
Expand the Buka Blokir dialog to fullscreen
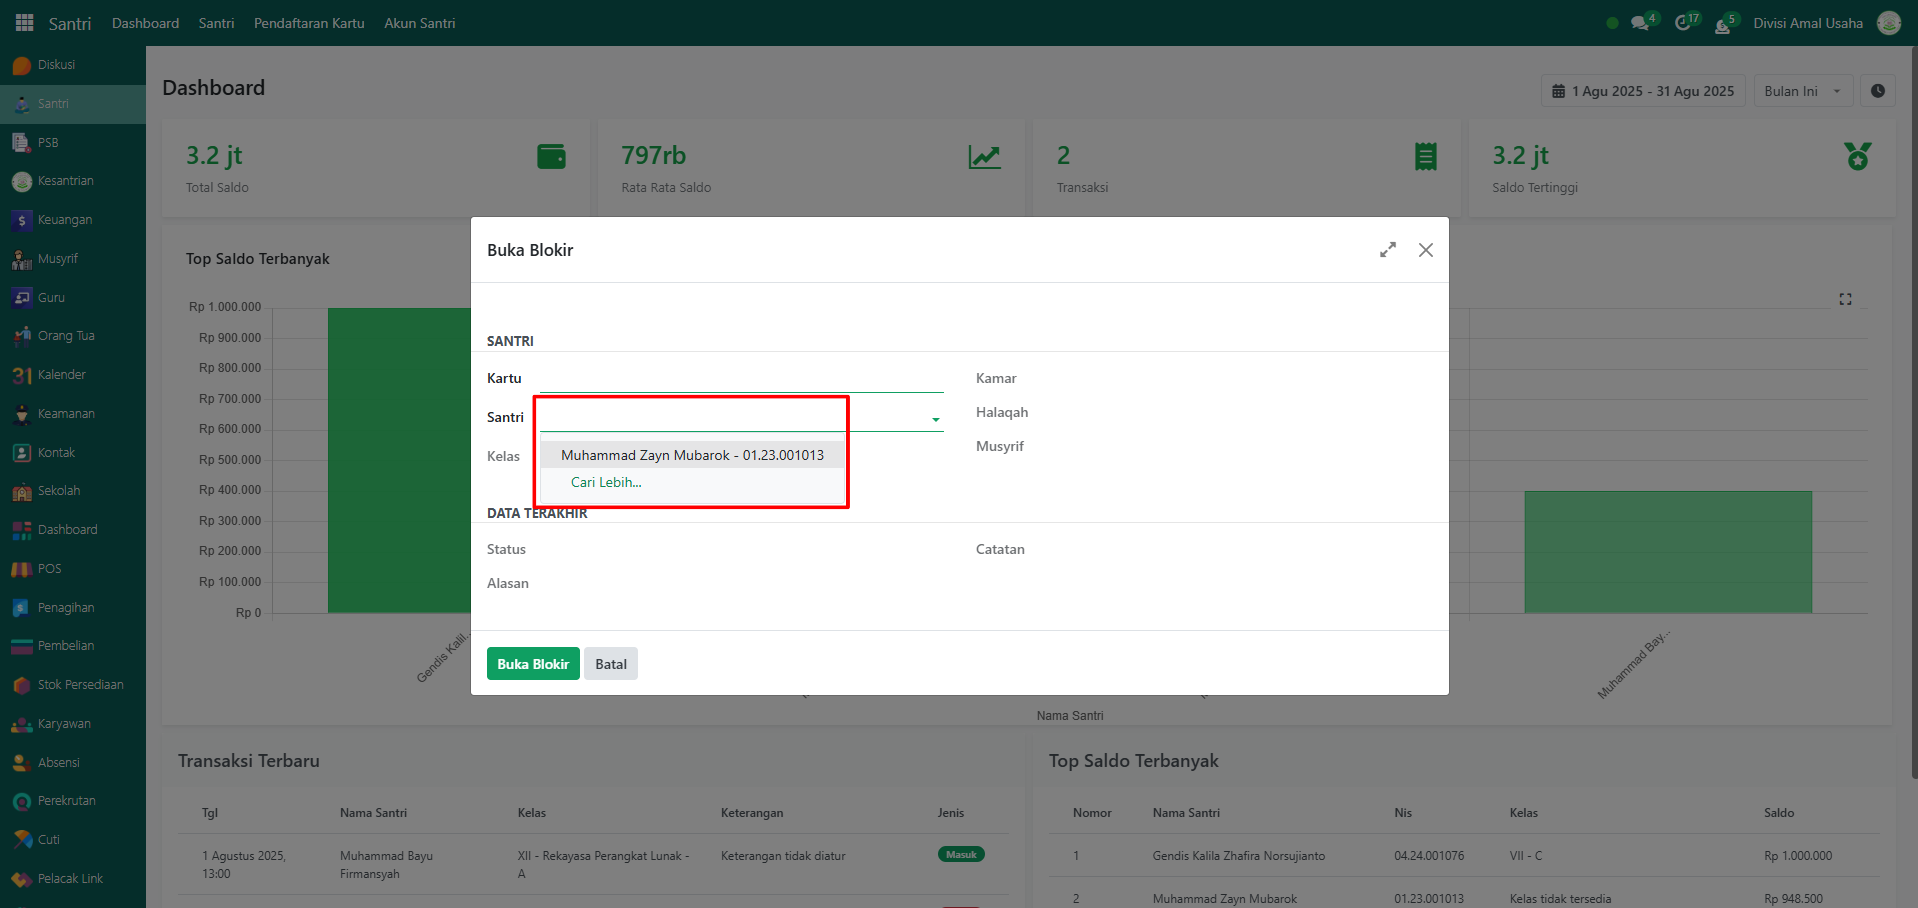click(1387, 250)
